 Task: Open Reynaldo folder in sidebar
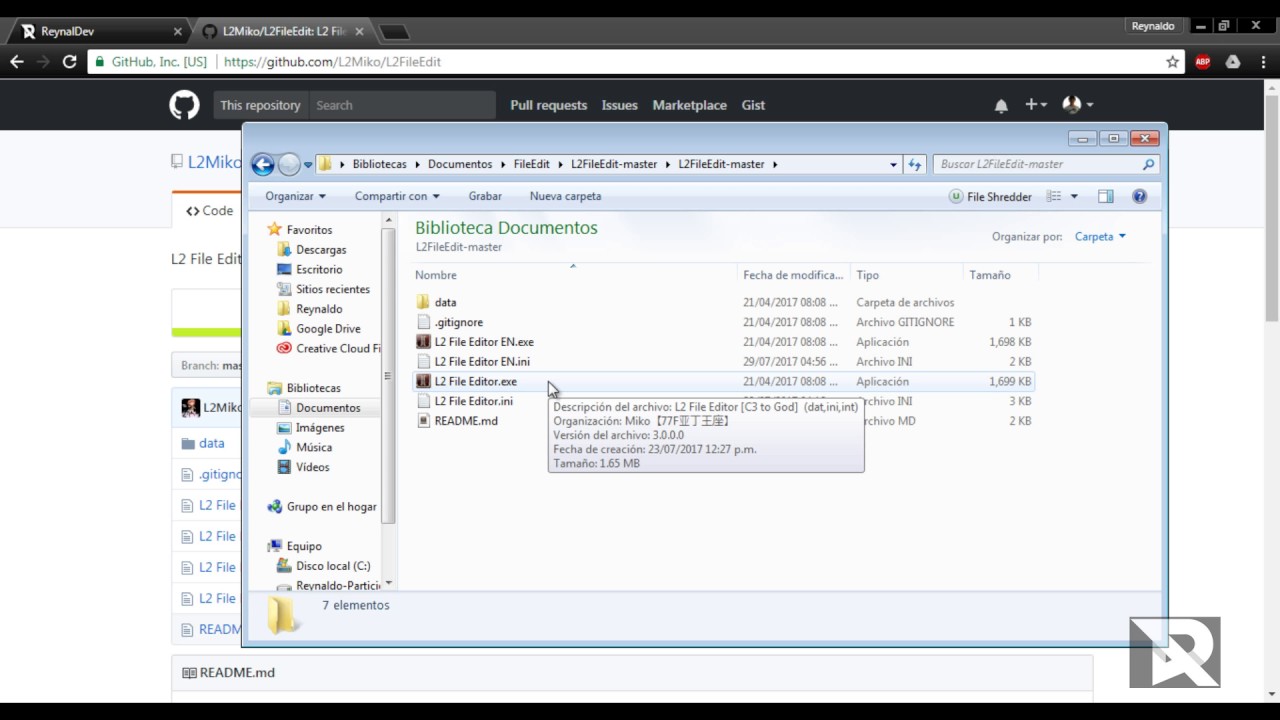click(x=319, y=309)
